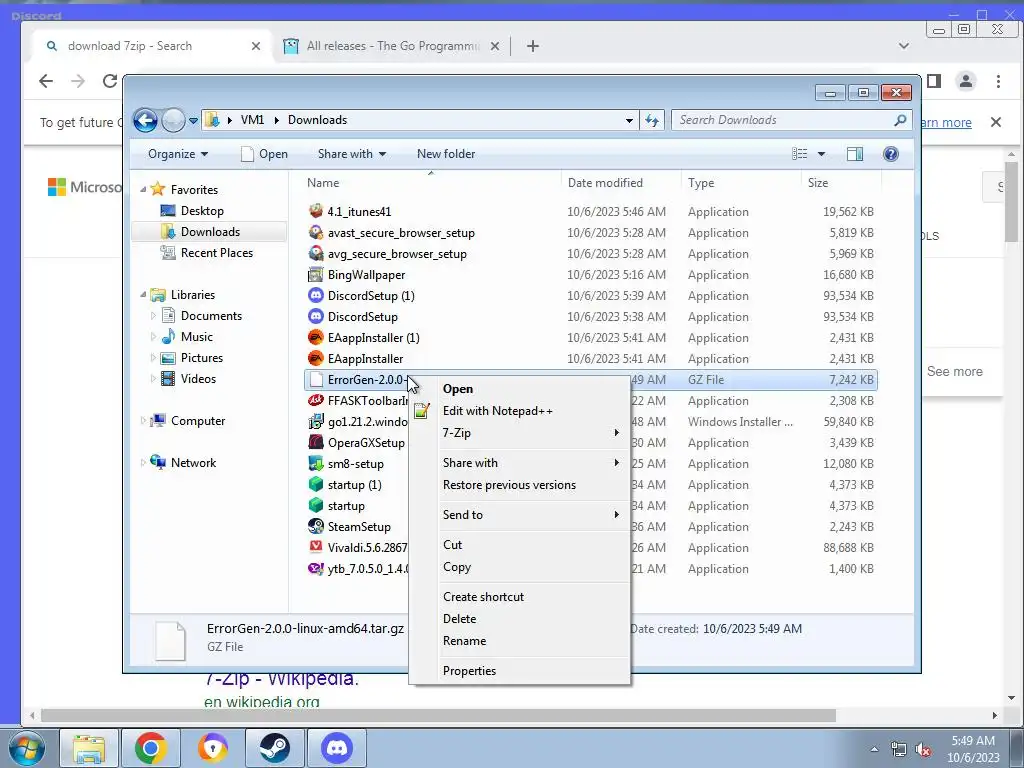The width and height of the screenshot is (1024, 768).
Task: Open the Chrome profile avatar
Action: pos(965,81)
